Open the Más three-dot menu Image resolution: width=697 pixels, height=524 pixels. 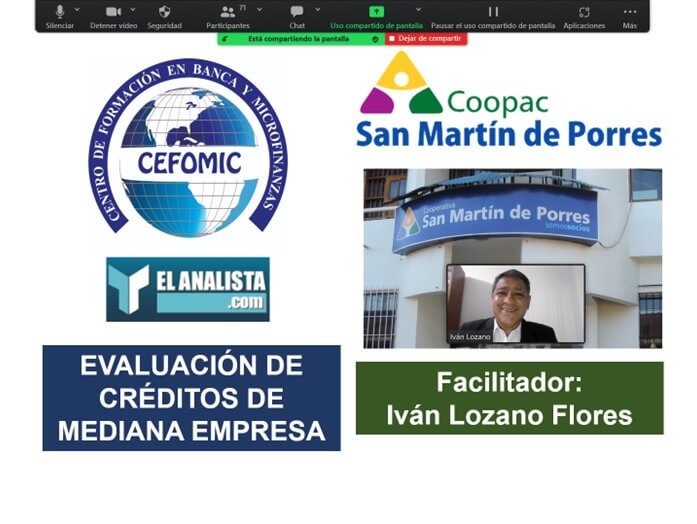pos(629,14)
